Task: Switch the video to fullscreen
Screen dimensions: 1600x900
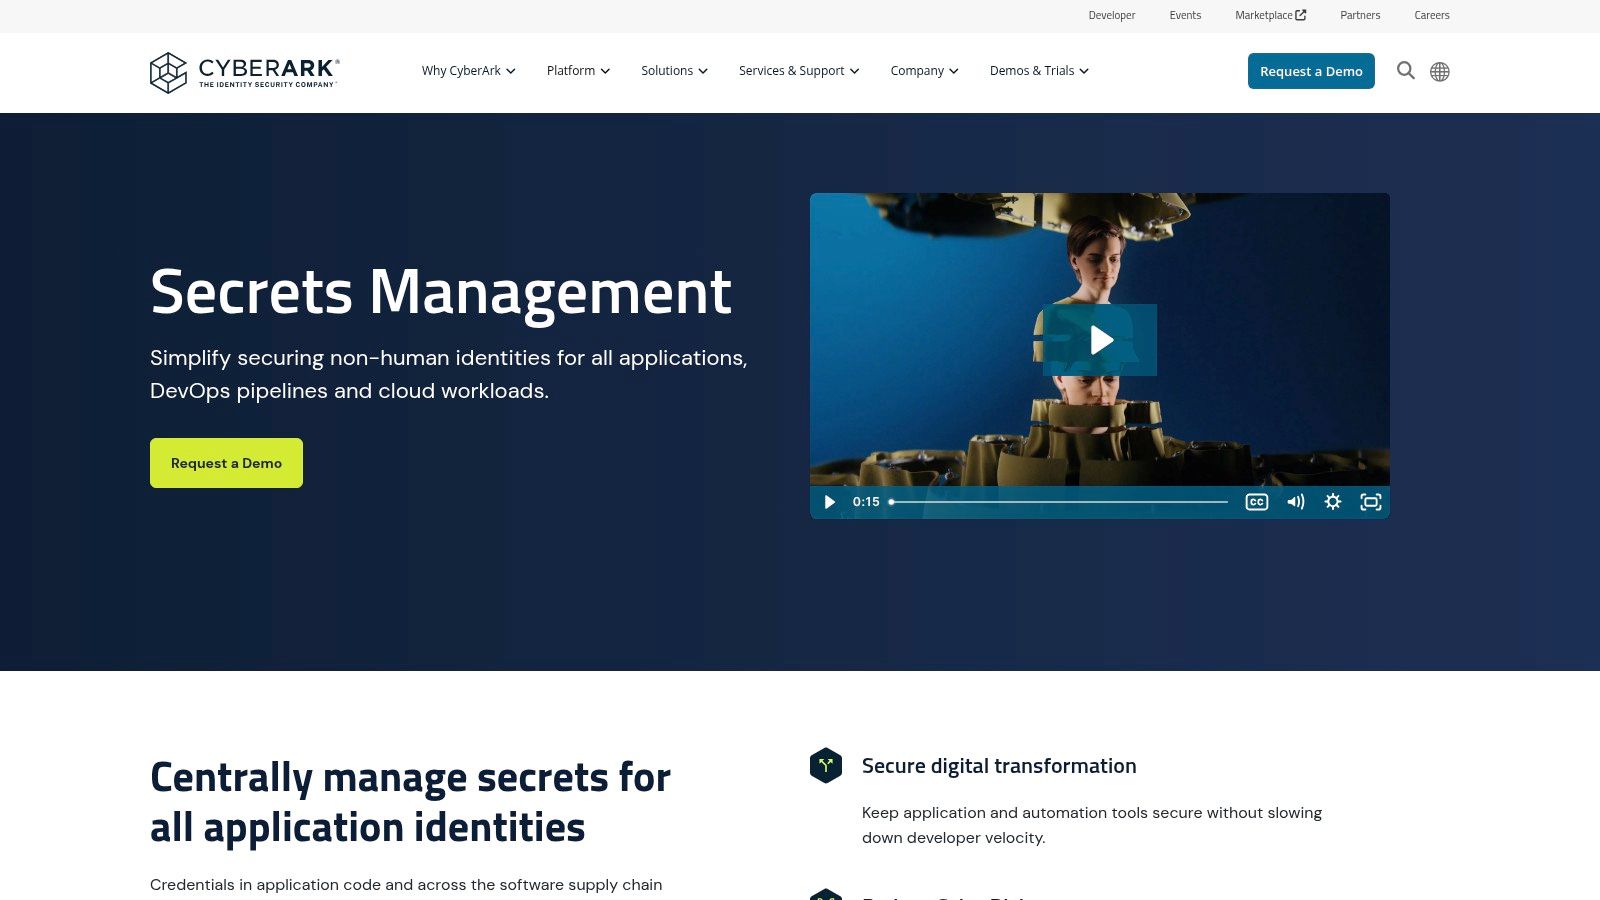Action: coord(1371,502)
